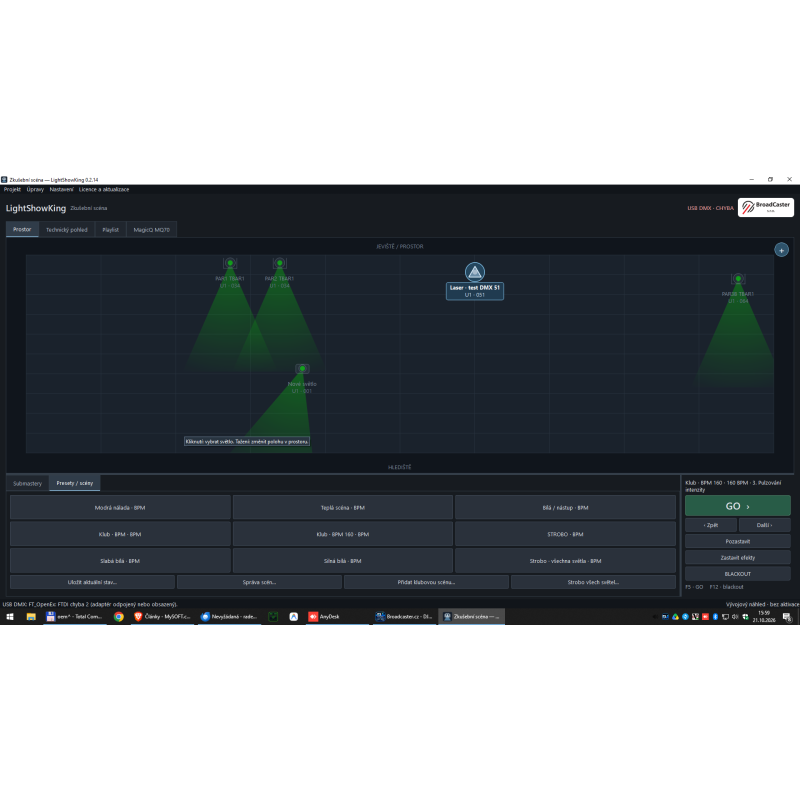The width and height of the screenshot is (800, 800).
Task: Select the Presety / scény tab
Action: (x=74, y=483)
